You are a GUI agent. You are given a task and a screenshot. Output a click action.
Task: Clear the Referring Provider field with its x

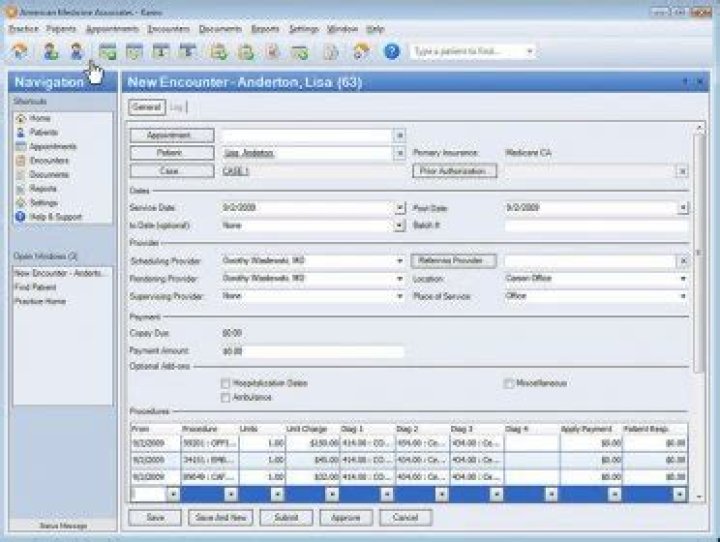[x=683, y=261]
